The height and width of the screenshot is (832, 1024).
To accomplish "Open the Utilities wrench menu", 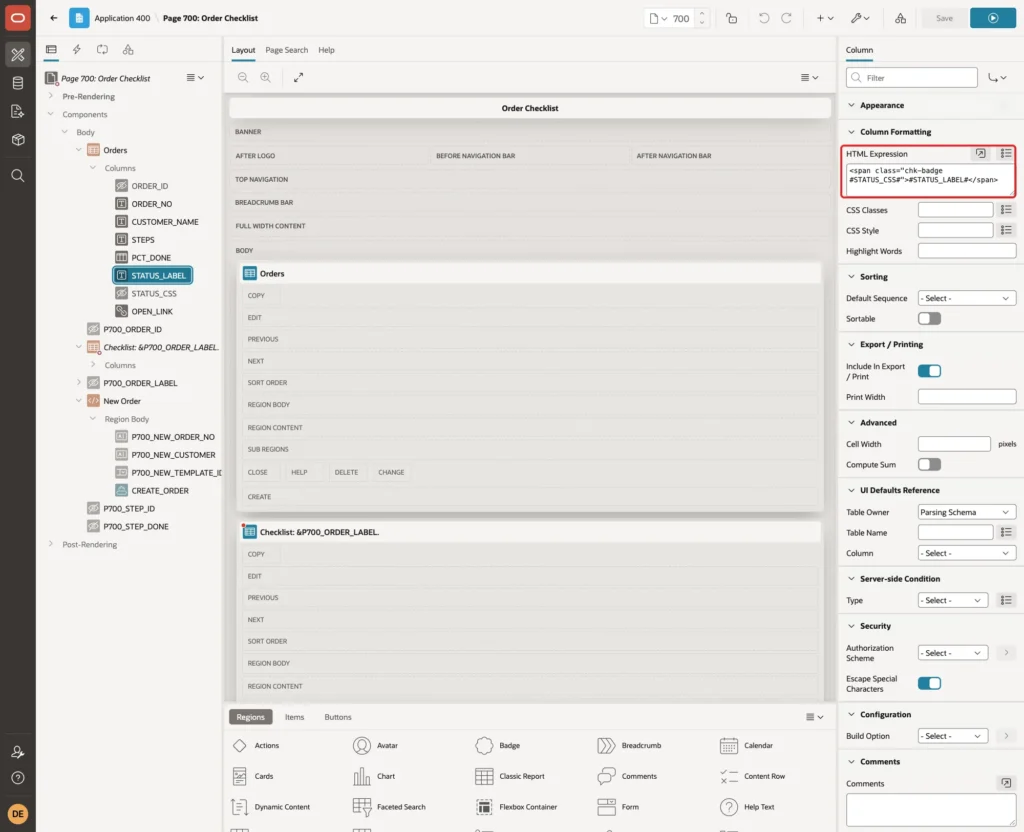I will coord(859,18).
